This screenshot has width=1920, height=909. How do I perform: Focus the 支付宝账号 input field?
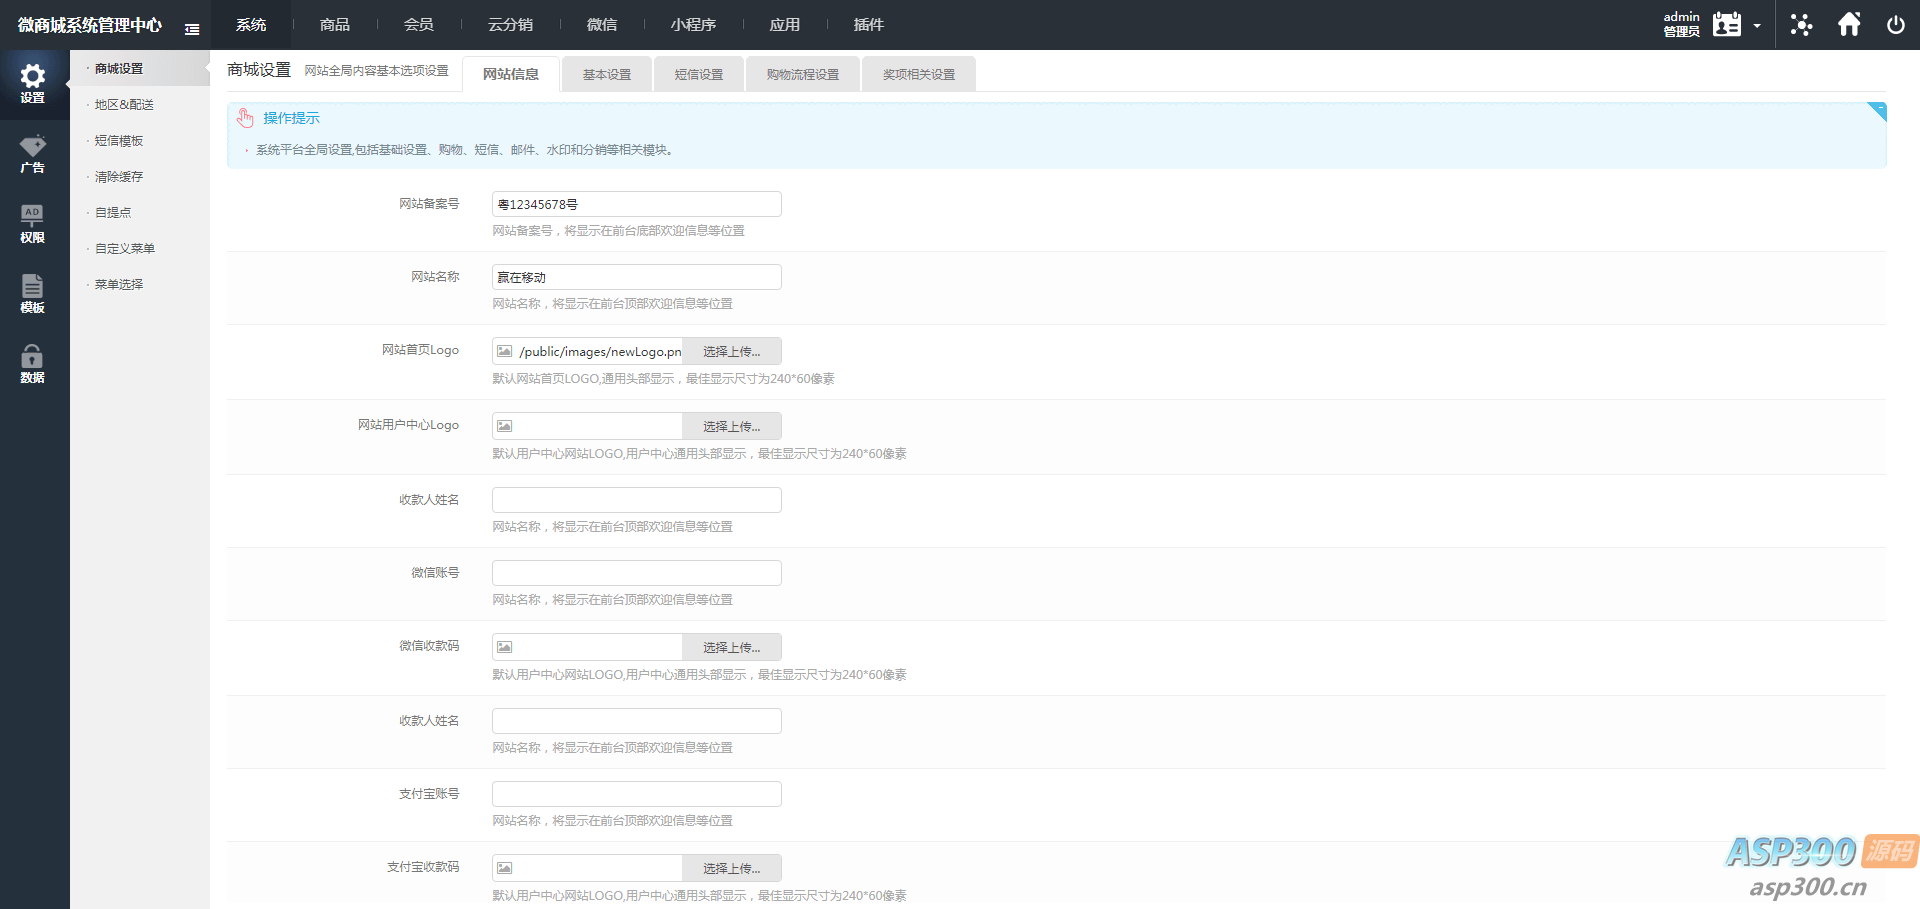[637, 794]
